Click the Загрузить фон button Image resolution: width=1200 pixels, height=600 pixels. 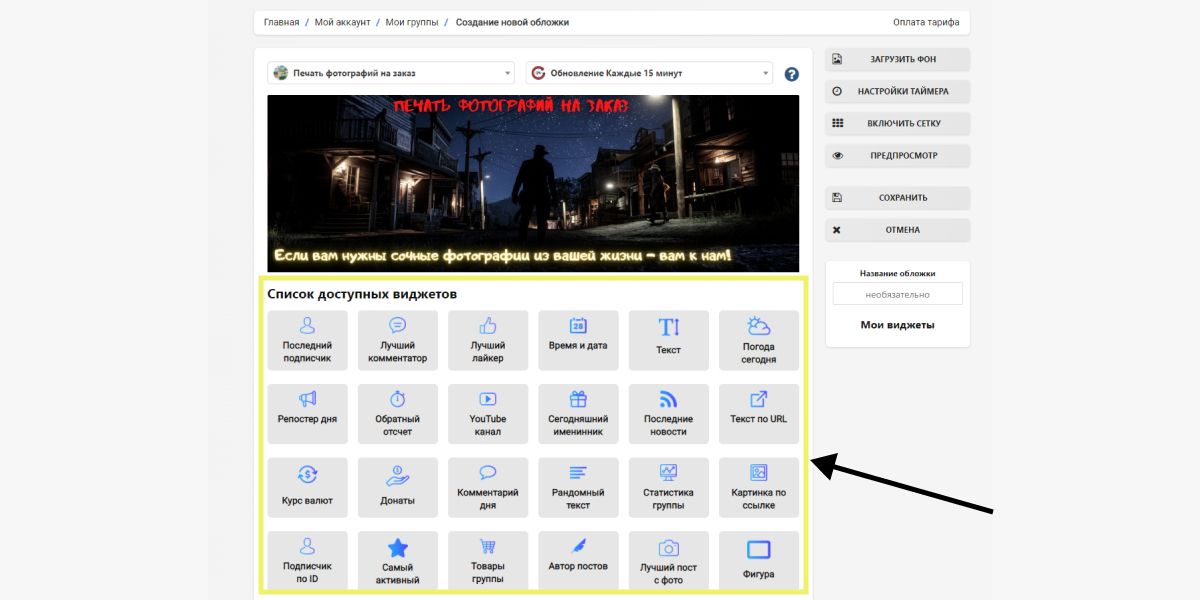897,60
